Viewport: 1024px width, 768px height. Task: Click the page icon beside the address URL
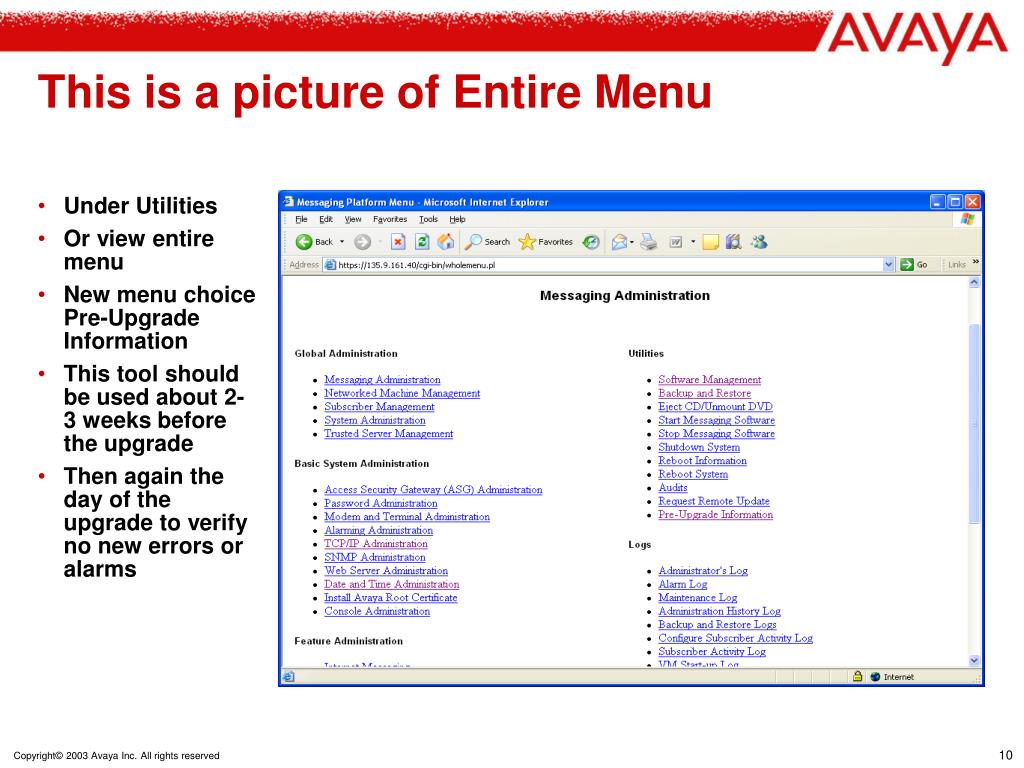[330, 264]
